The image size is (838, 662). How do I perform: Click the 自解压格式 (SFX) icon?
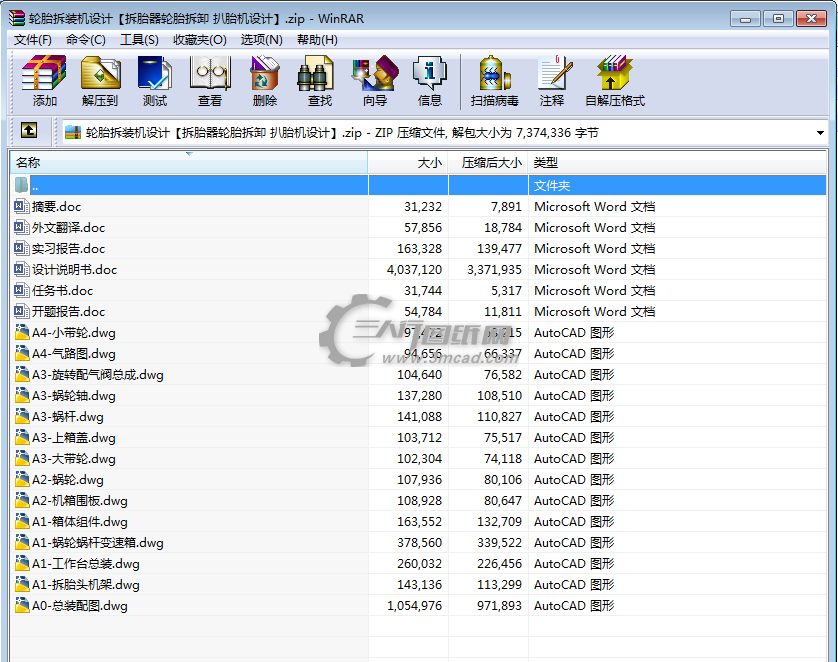click(x=614, y=73)
